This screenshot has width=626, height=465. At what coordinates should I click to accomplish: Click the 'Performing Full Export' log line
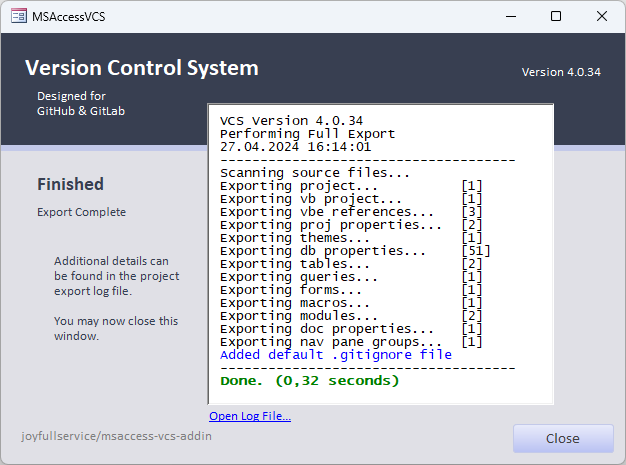307,133
